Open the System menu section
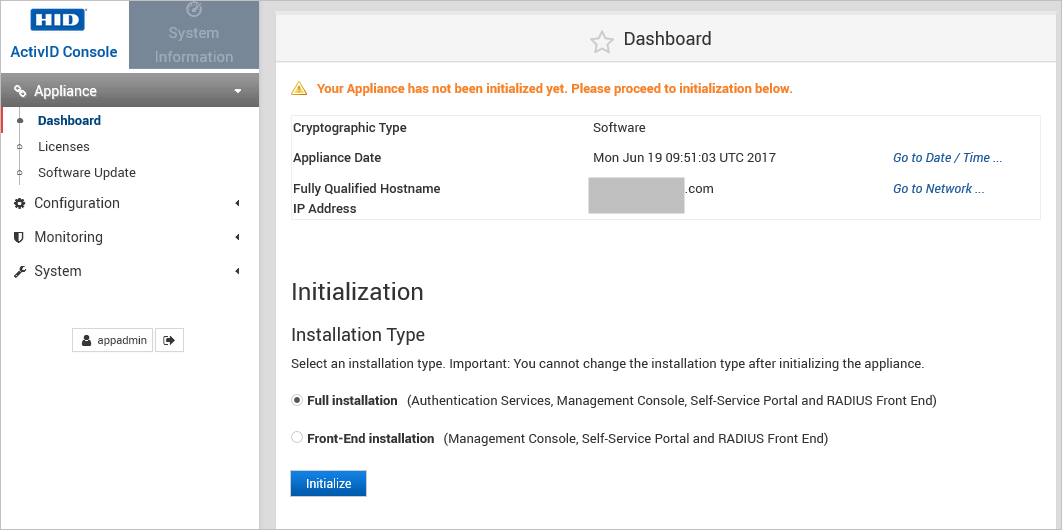The image size is (1062, 530). [x=129, y=271]
